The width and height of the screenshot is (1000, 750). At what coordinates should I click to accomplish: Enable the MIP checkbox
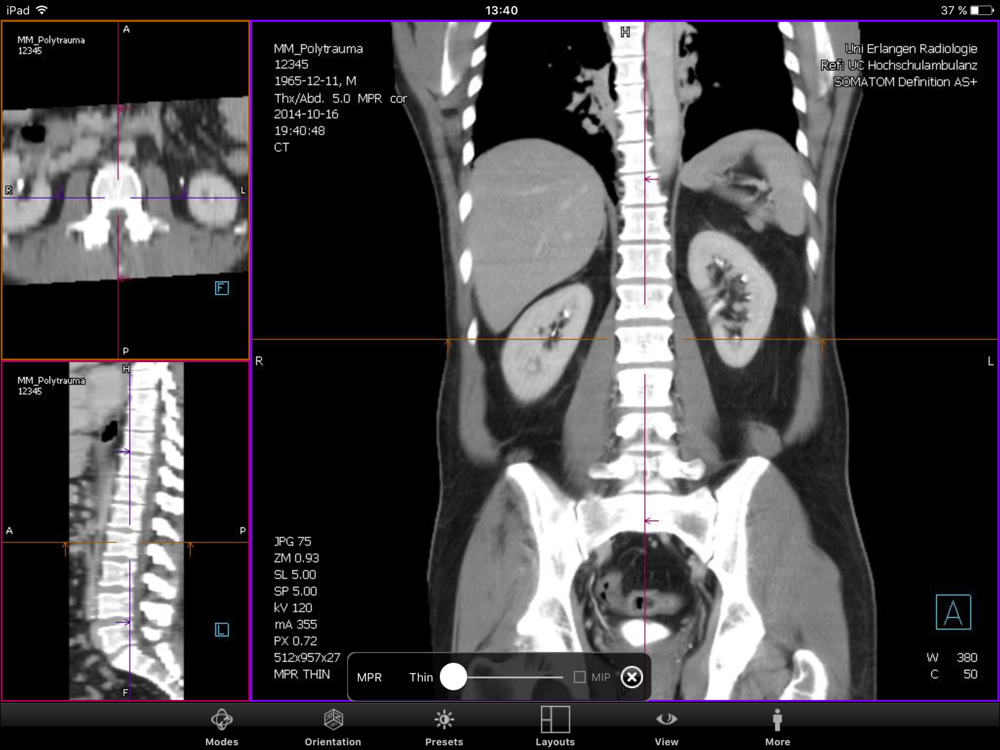pyautogui.click(x=579, y=677)
